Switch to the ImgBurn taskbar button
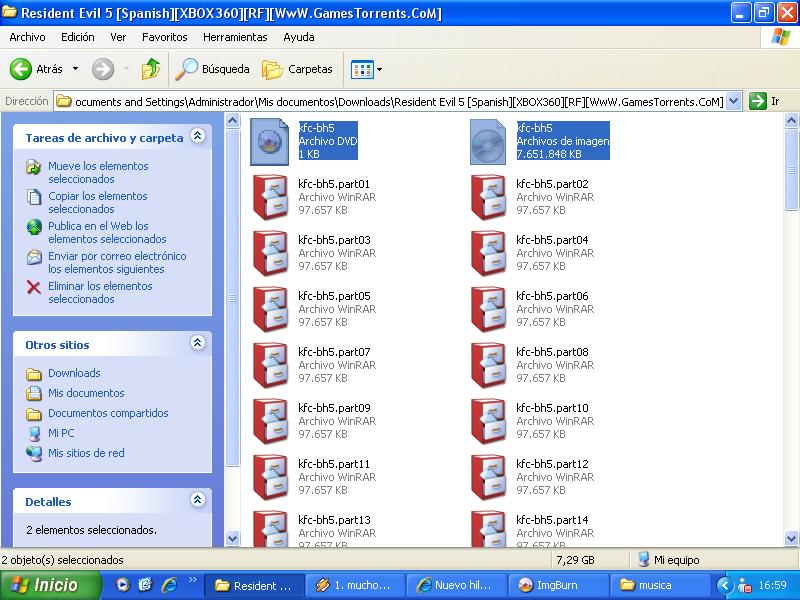 point(558,585)
